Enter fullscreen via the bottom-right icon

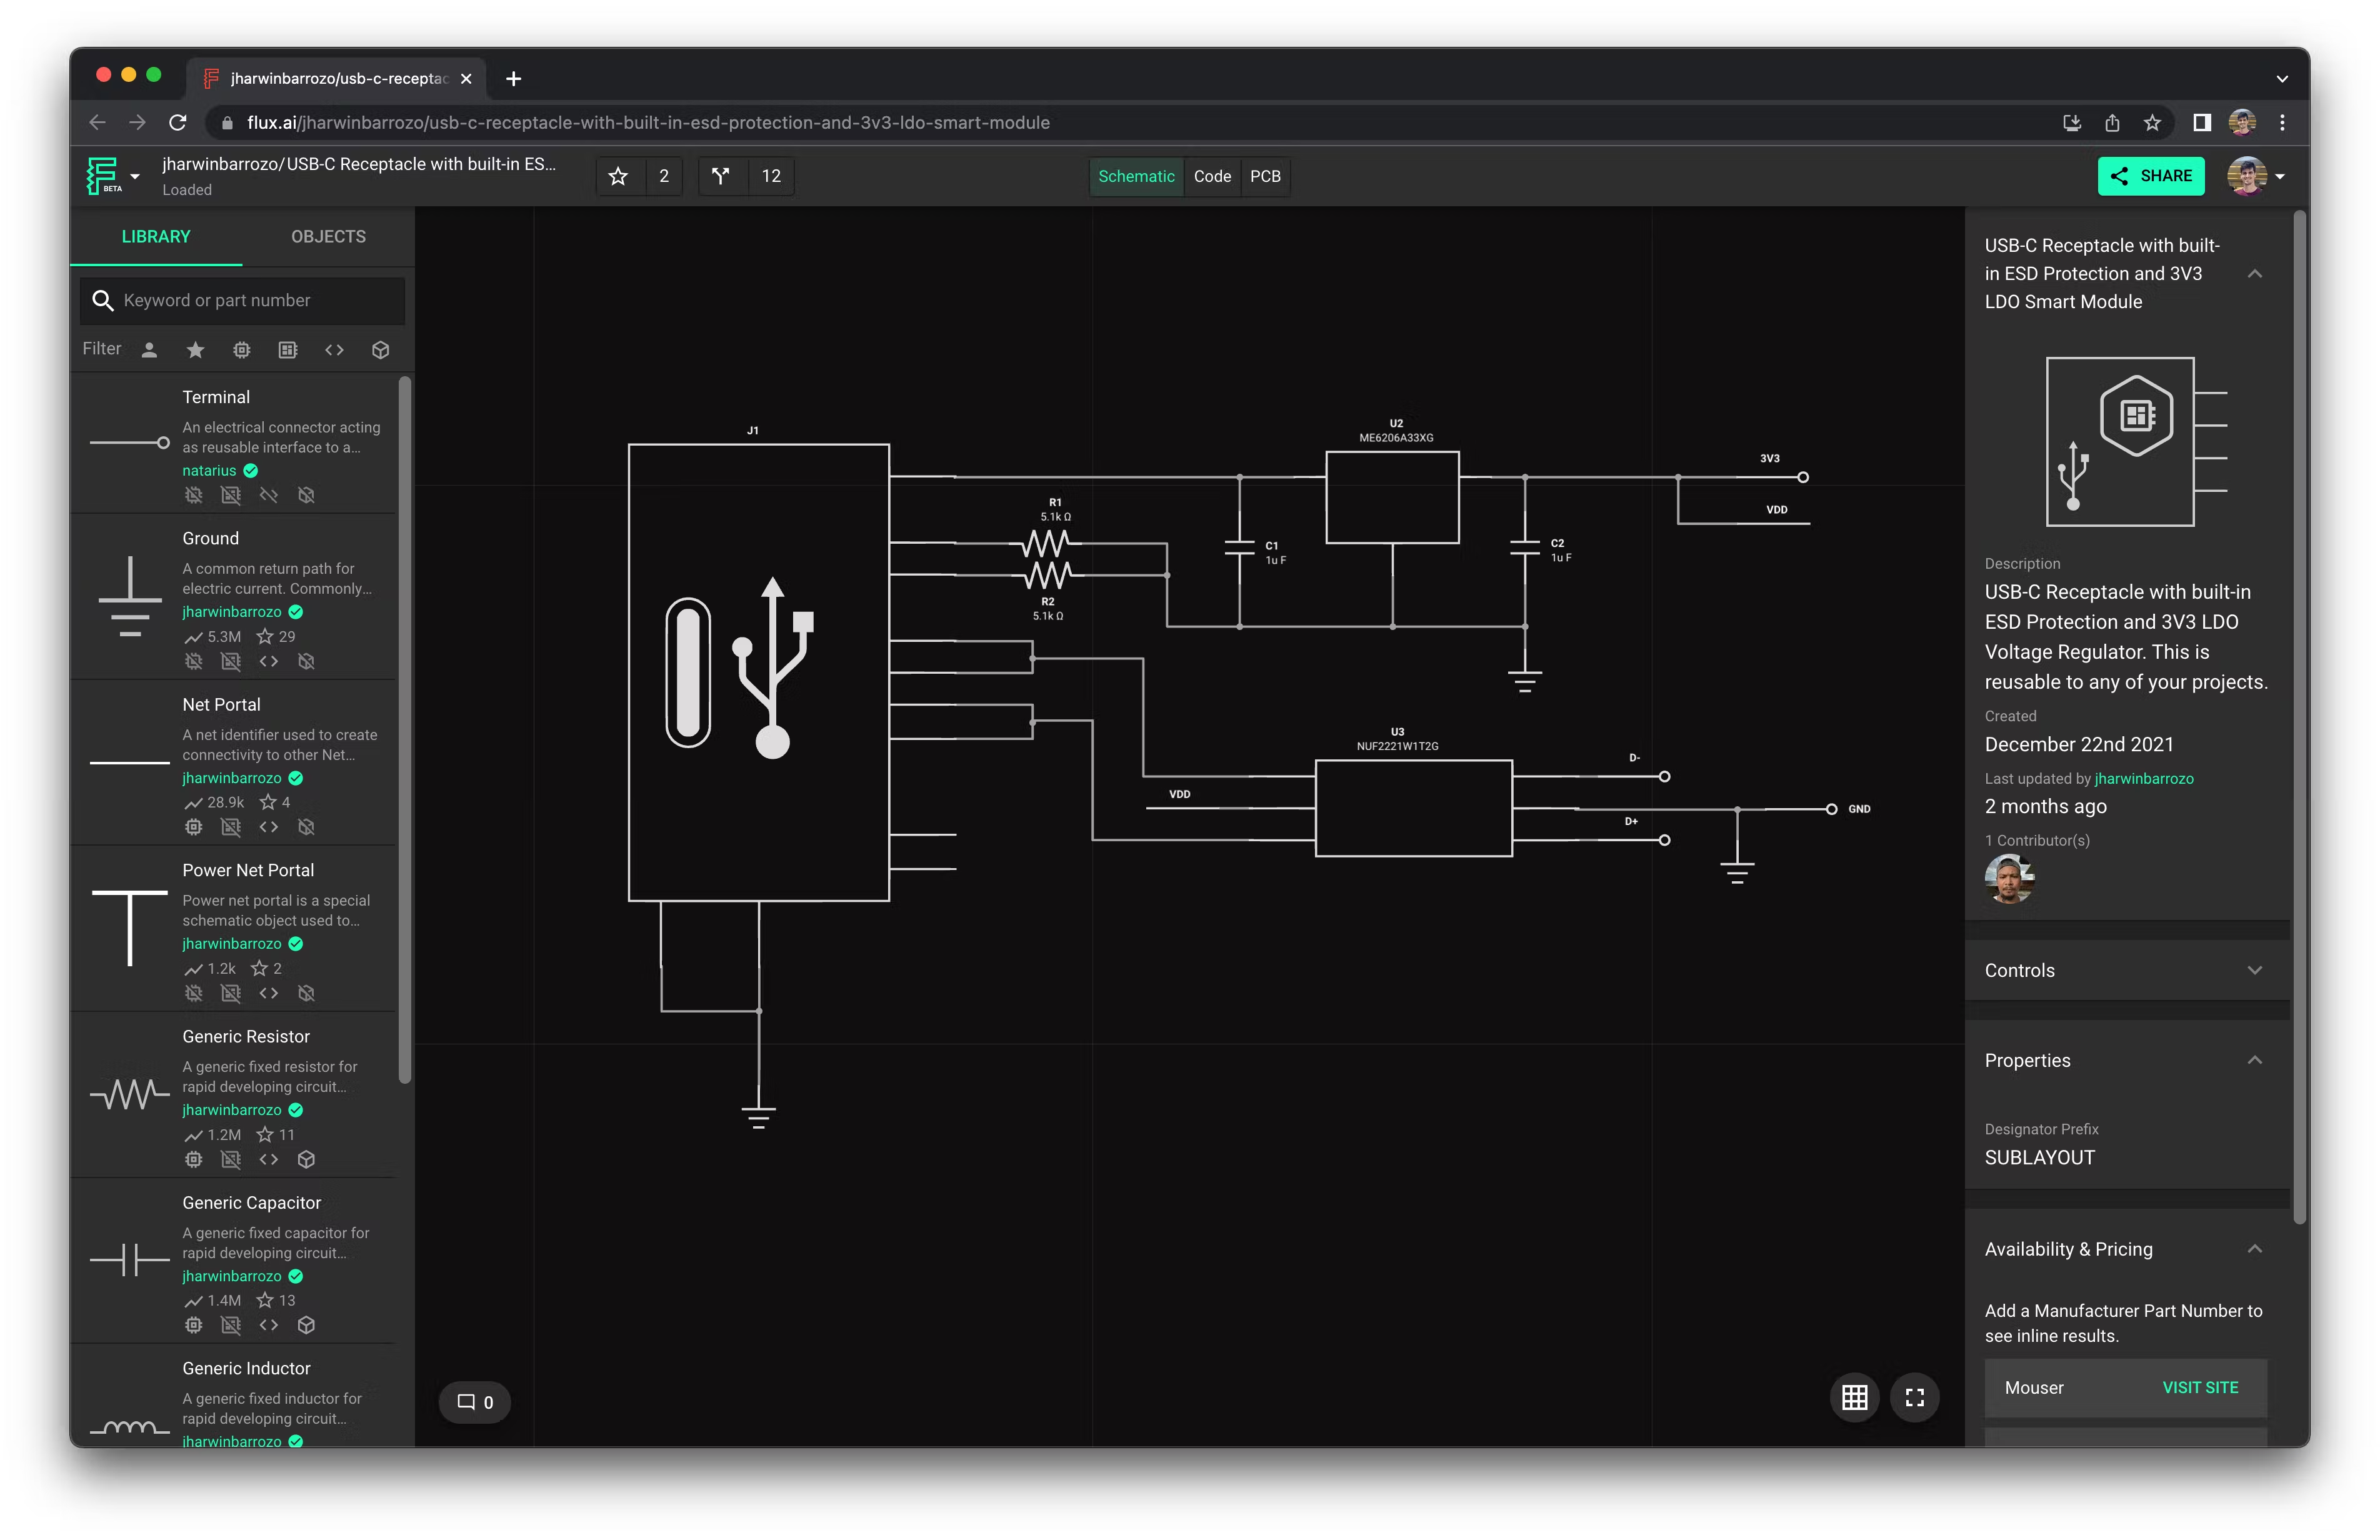(1915, 1397)
